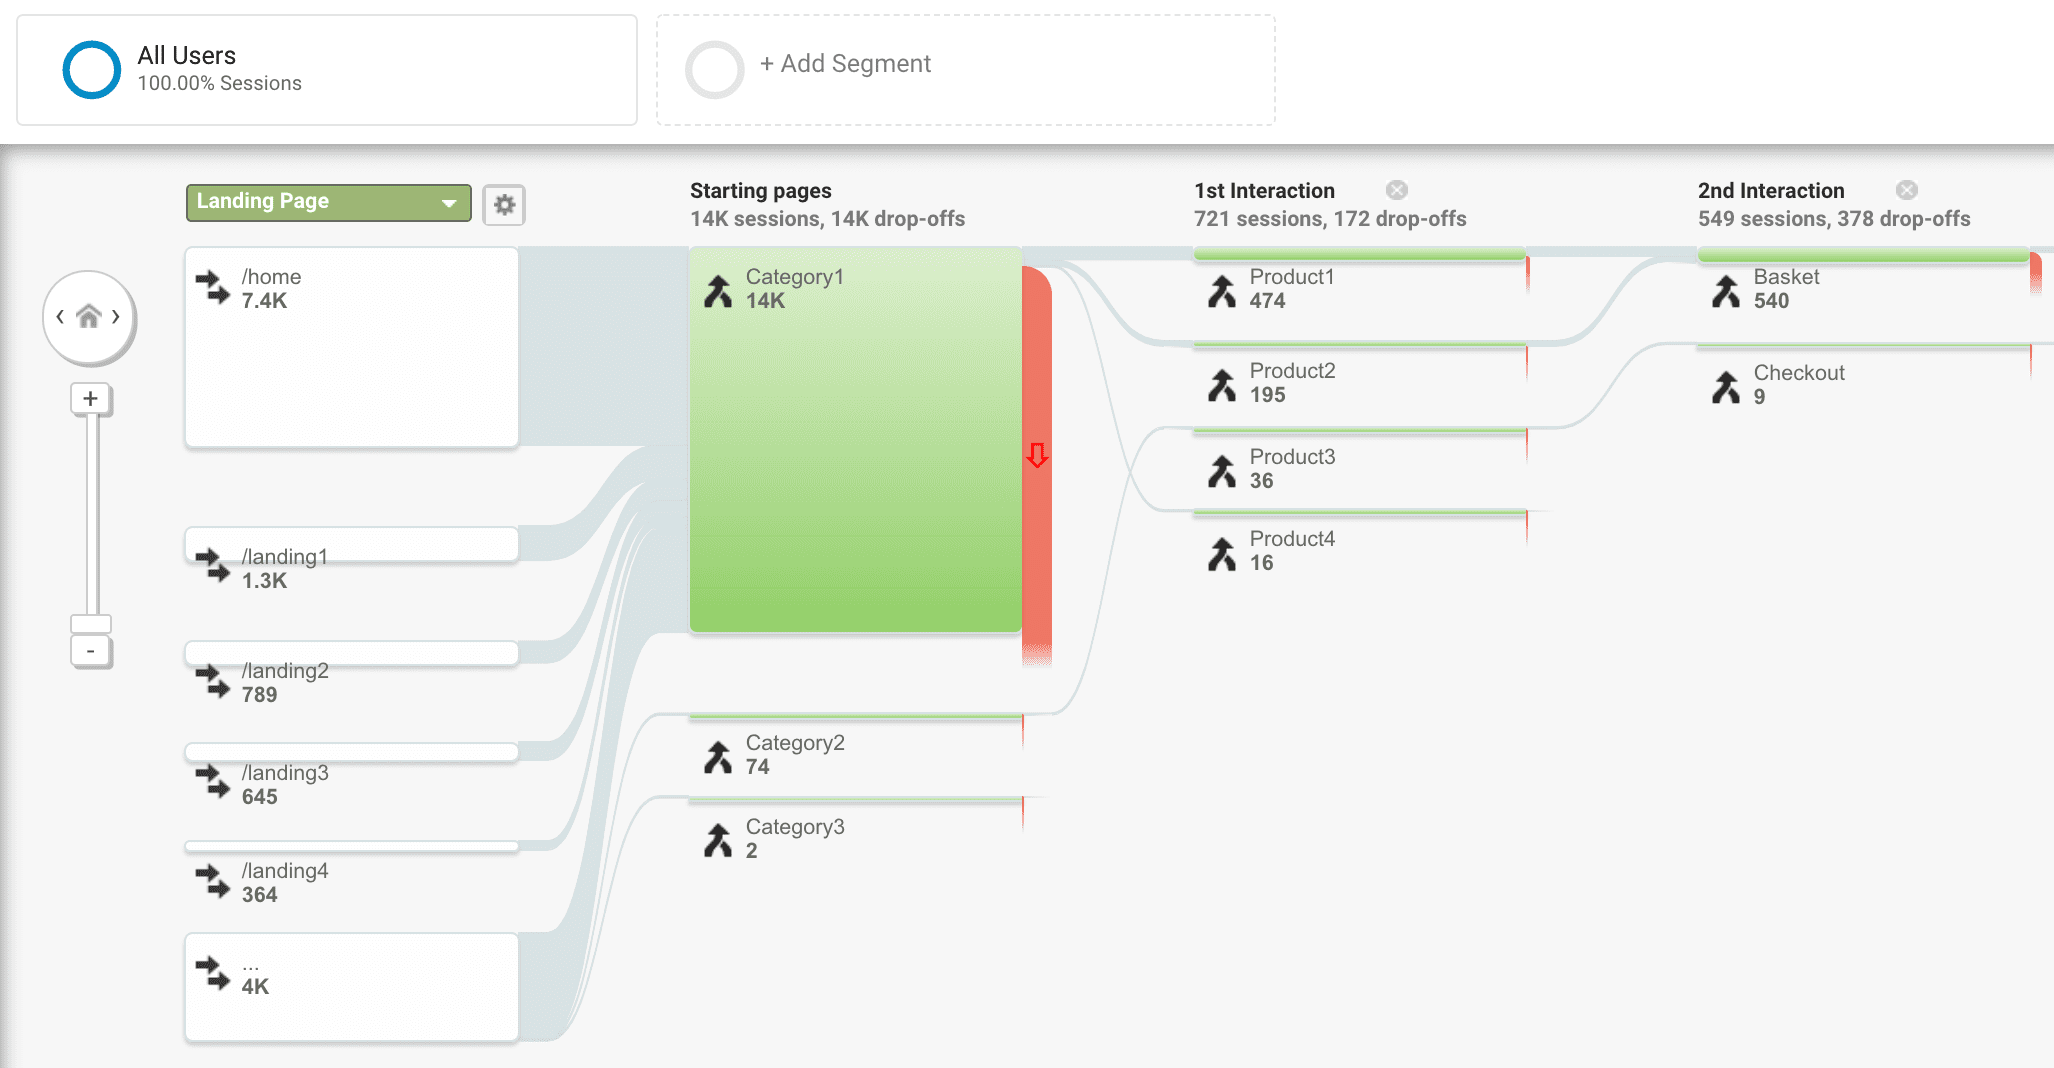Screen dimensions: 2054x1068
Task: Click the flow icon on Product1 node
Action: tap(1224, 290)
